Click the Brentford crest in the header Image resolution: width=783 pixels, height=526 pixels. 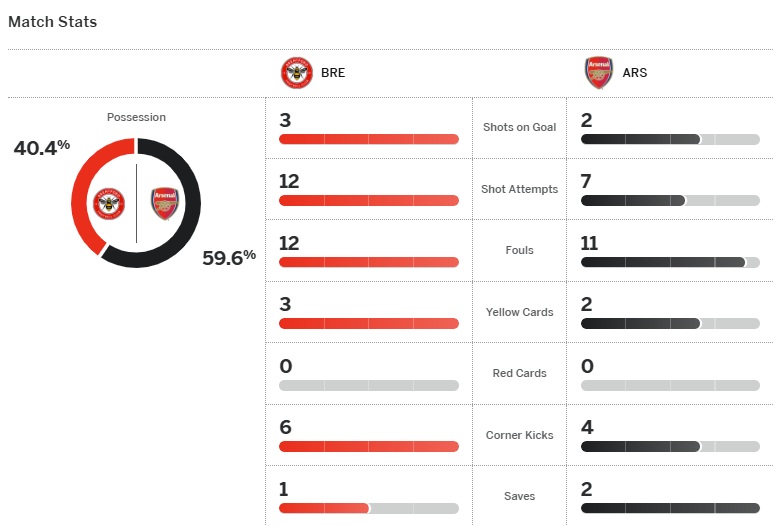click(x=297, y=73)
